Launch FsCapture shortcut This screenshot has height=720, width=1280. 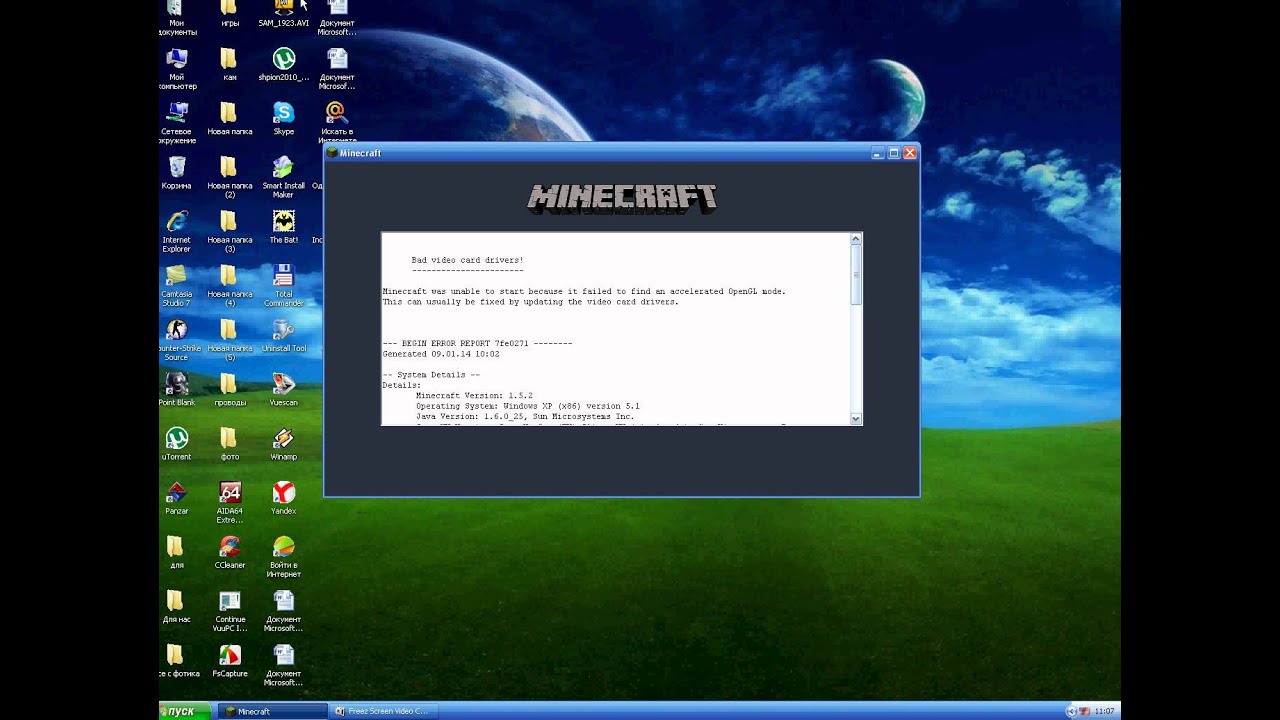[x=230, y=661]
